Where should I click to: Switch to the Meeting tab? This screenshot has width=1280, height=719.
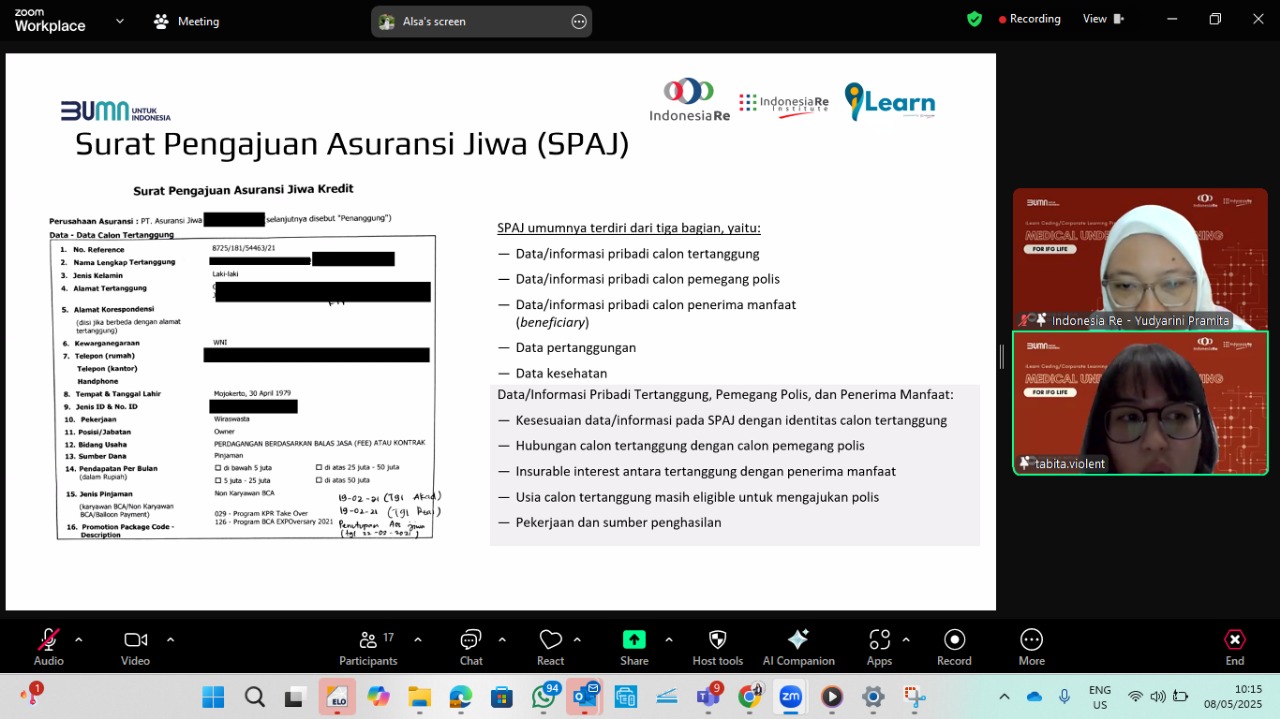tap(186, 21)
